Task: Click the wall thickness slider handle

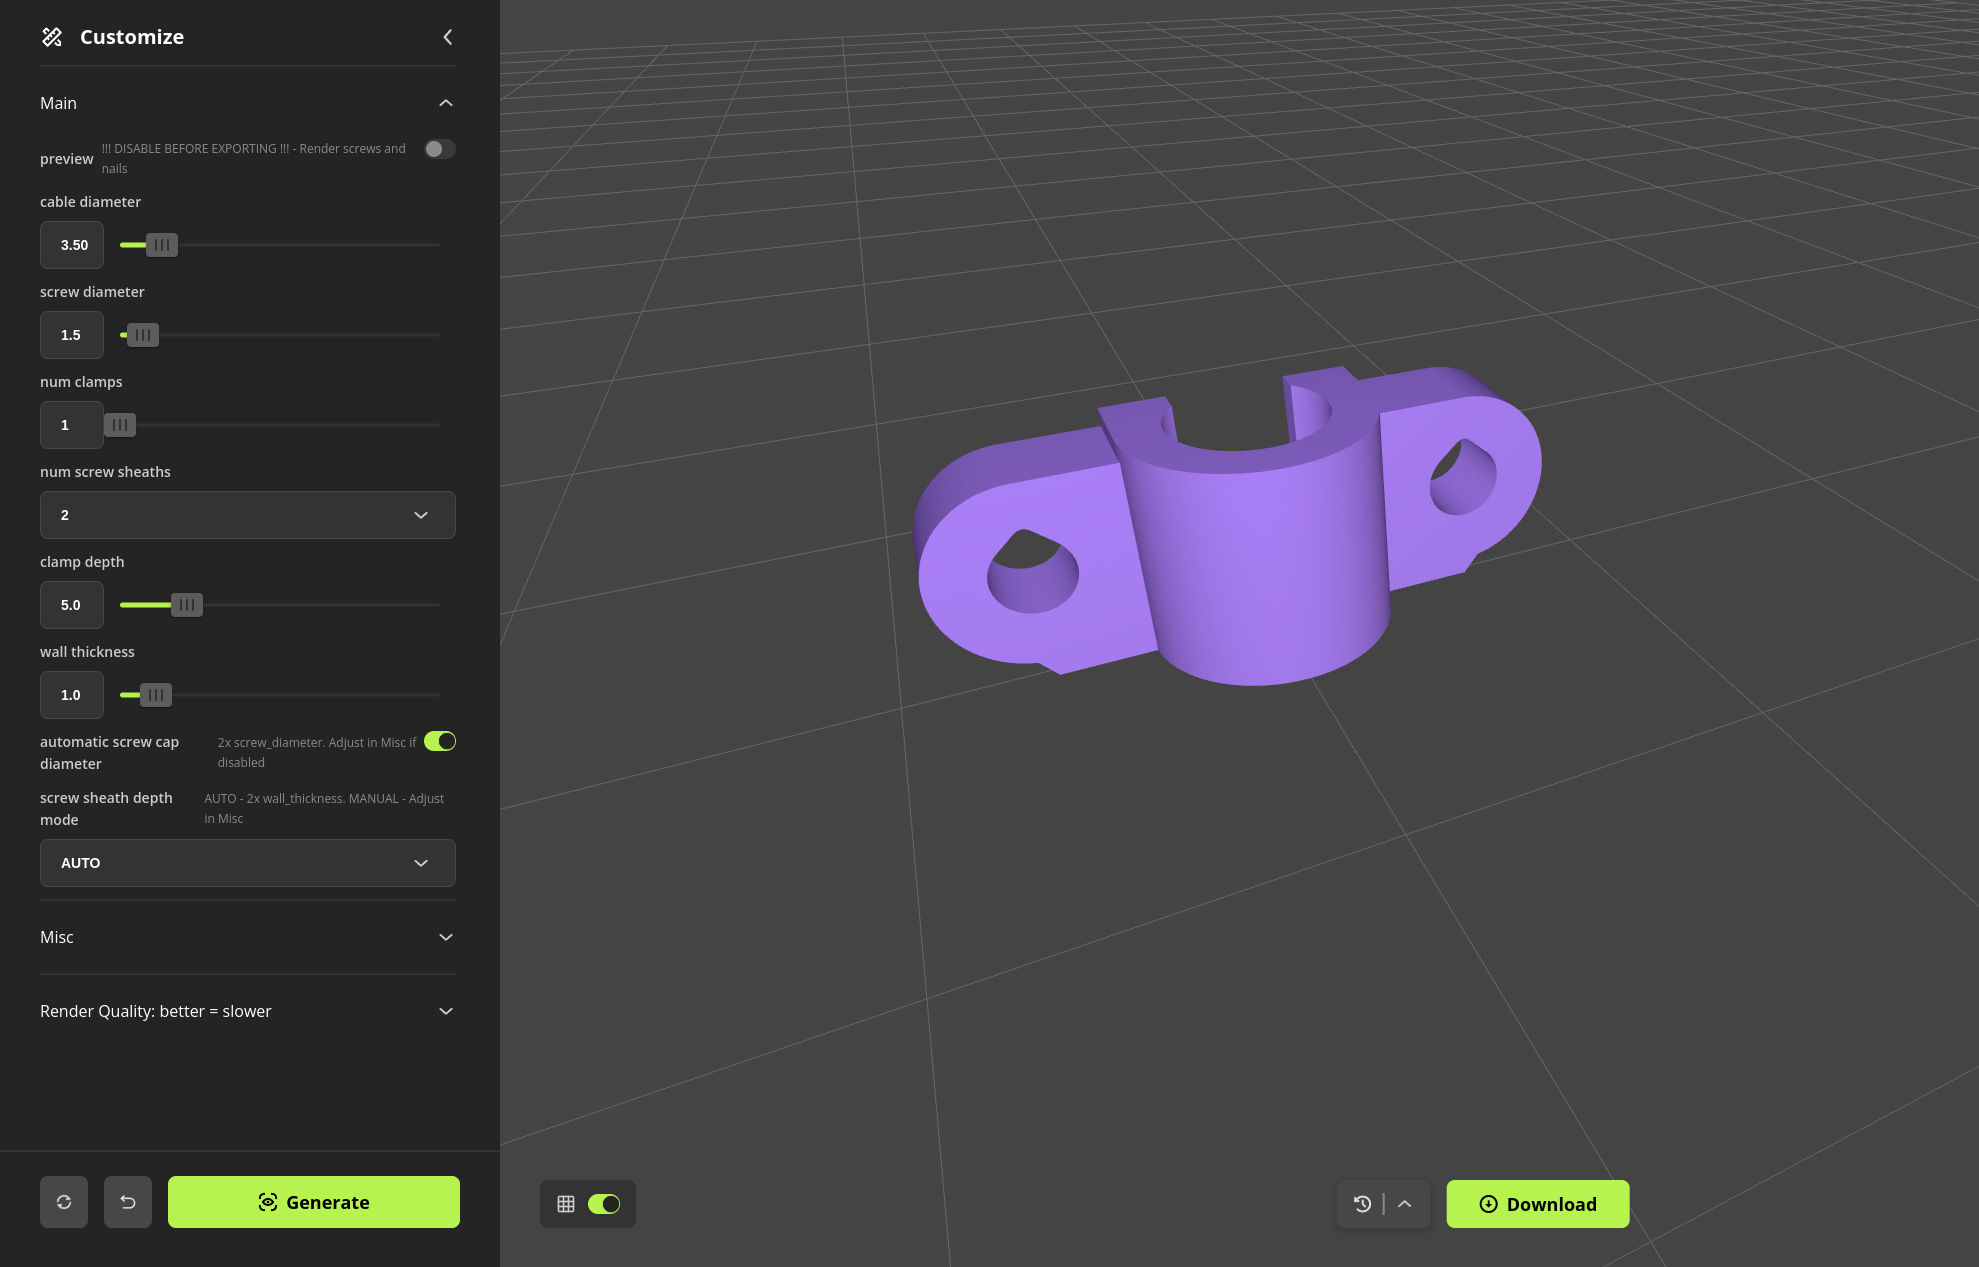Action: tap(156, 695)
